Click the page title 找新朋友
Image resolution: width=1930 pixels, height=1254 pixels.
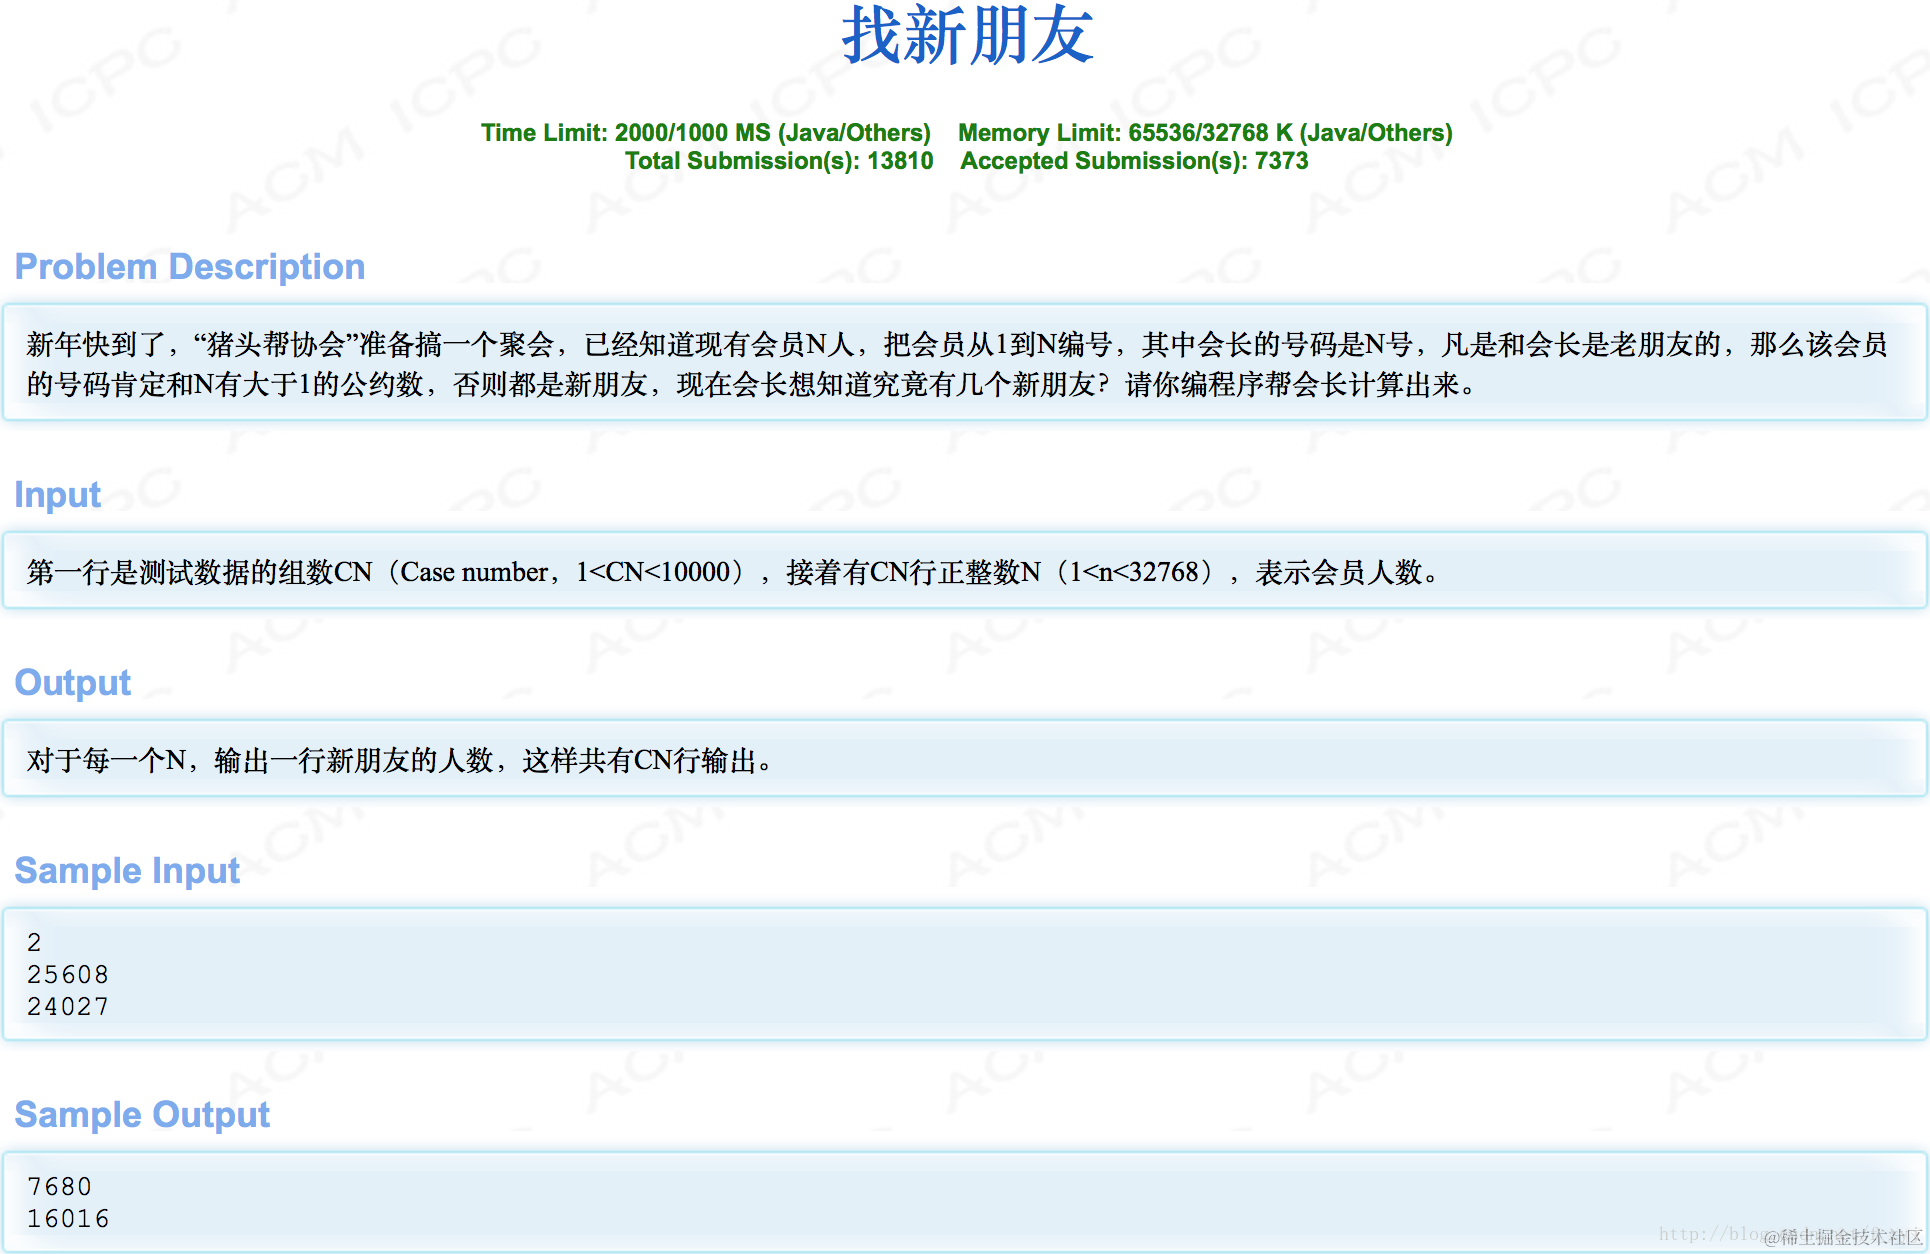tap(967, 37)
